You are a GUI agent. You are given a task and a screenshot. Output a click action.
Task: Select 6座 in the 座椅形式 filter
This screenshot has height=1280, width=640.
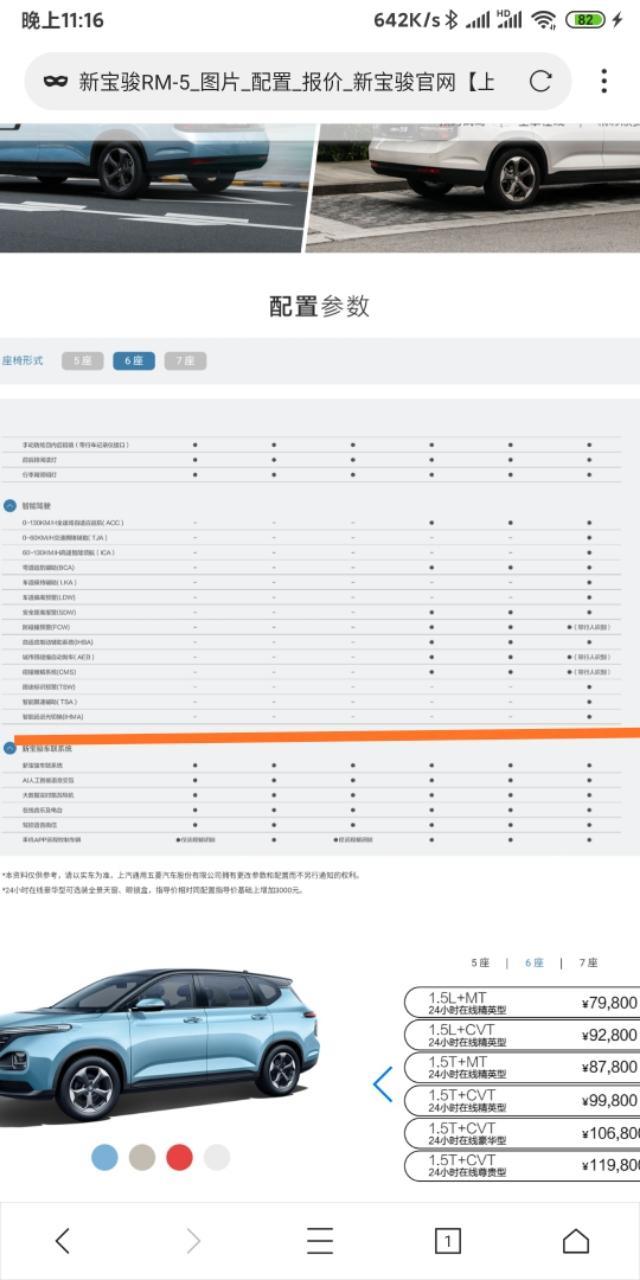click(134, 361)
